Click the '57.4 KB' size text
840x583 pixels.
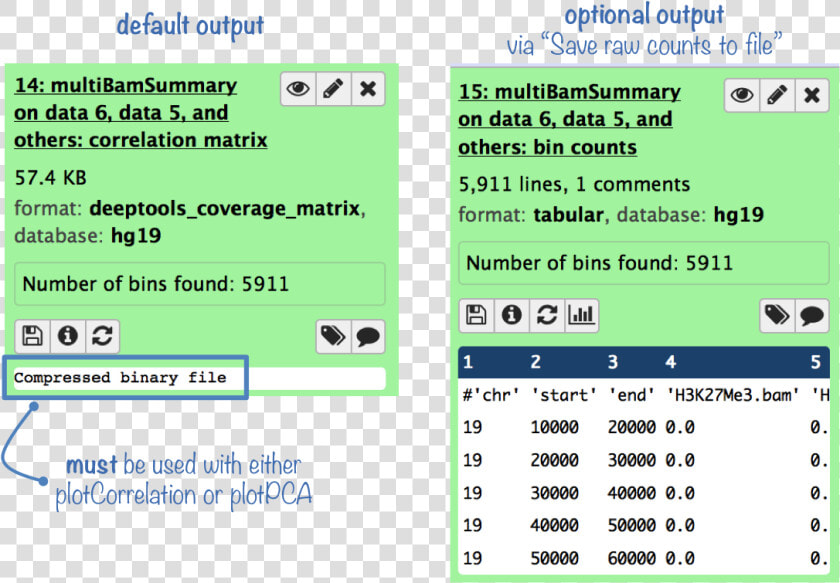50,177
